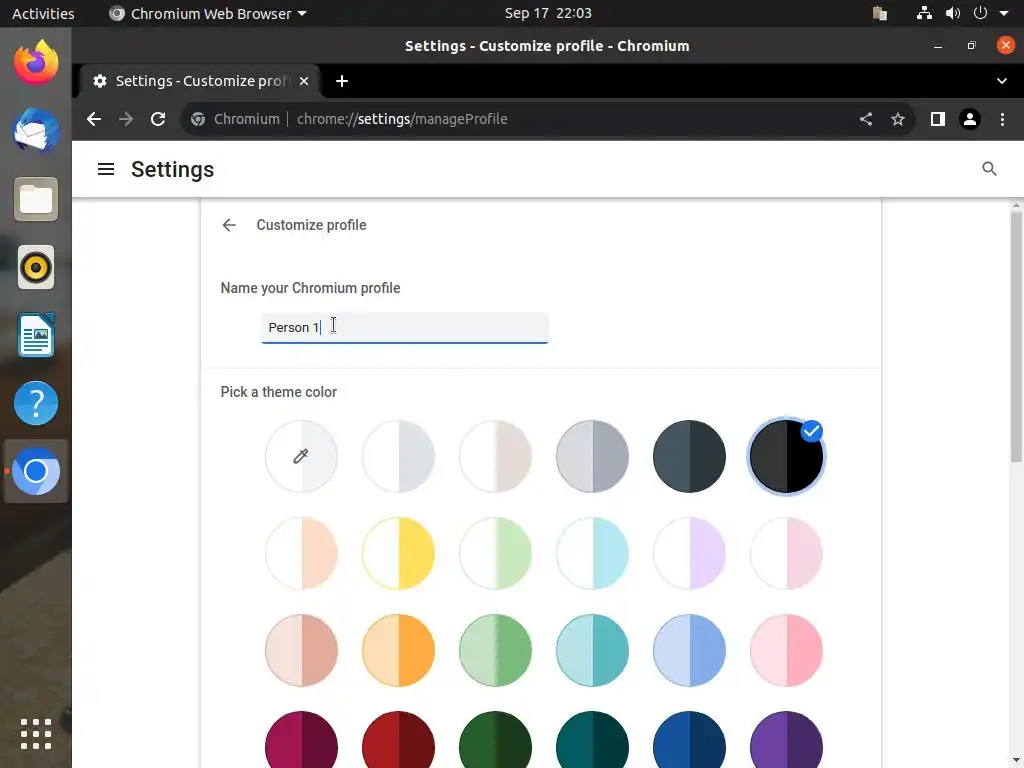1024x768 pixels.
Task: Reload the current page
Action: pos(158,119)
